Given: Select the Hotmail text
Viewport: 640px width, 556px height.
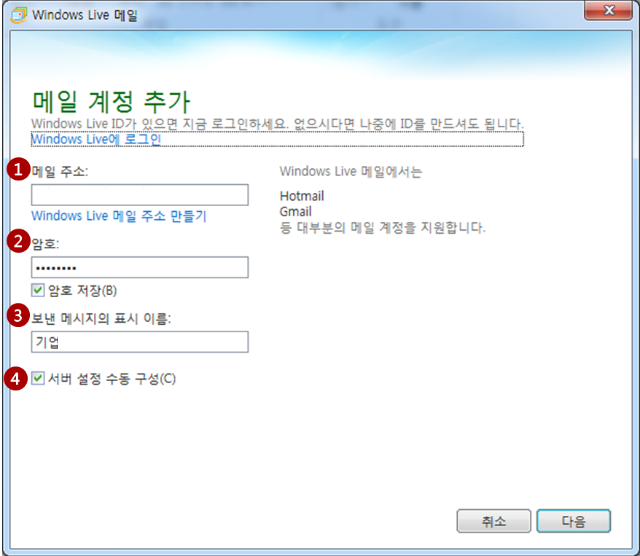Looking at the screenshot, I should point(302,196).
